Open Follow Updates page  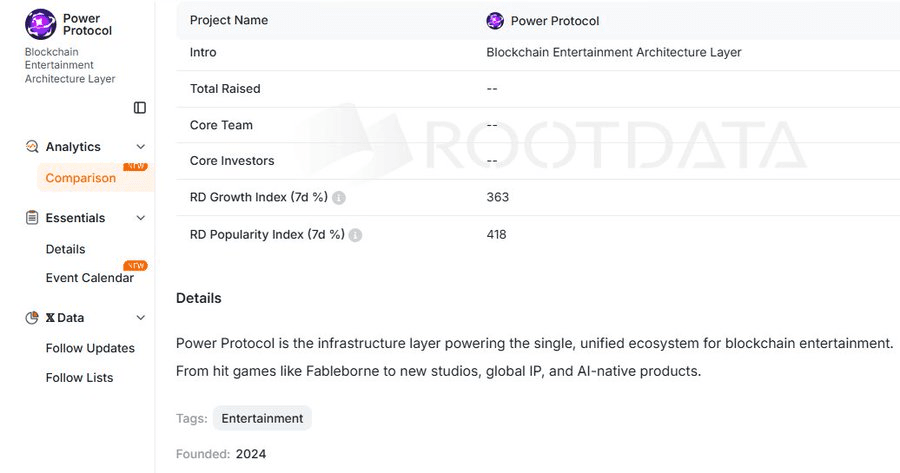pyautogui.click(x=90, y=348)
